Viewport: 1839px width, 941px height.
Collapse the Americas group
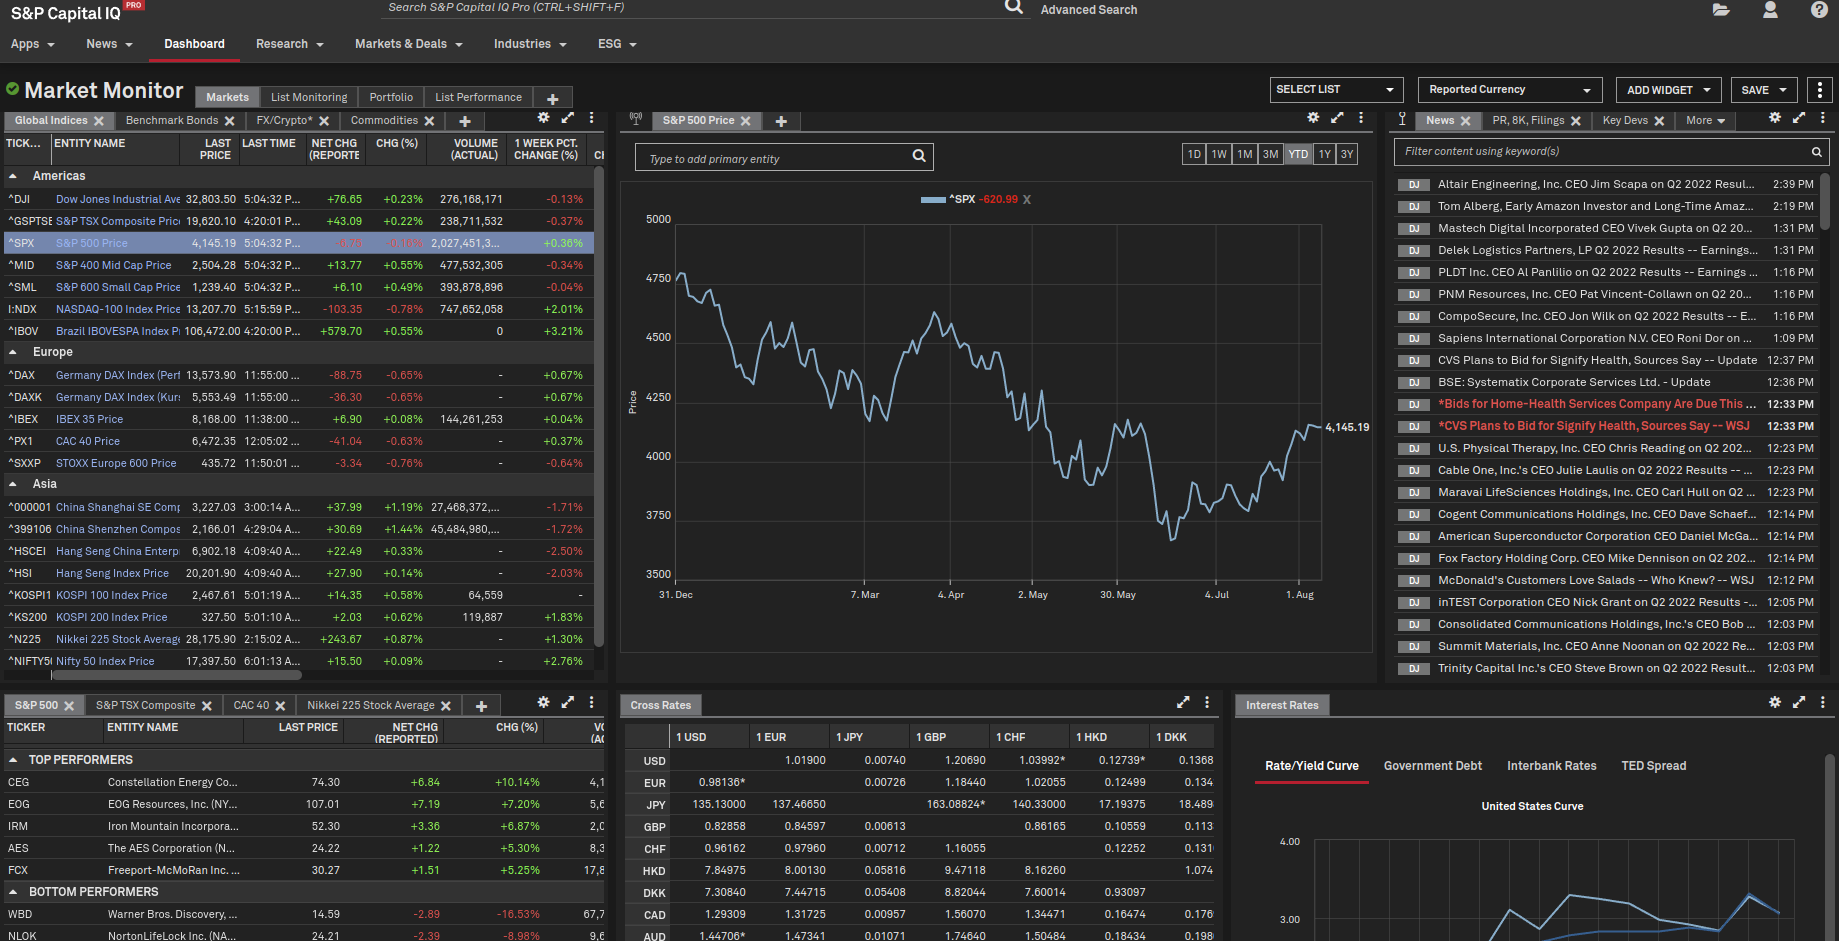[13, 176]
